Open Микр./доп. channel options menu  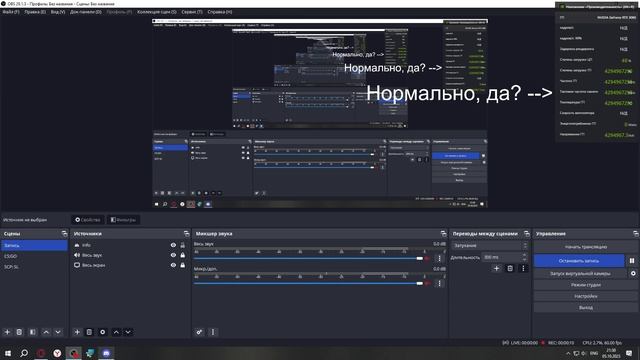click(439, 283)
